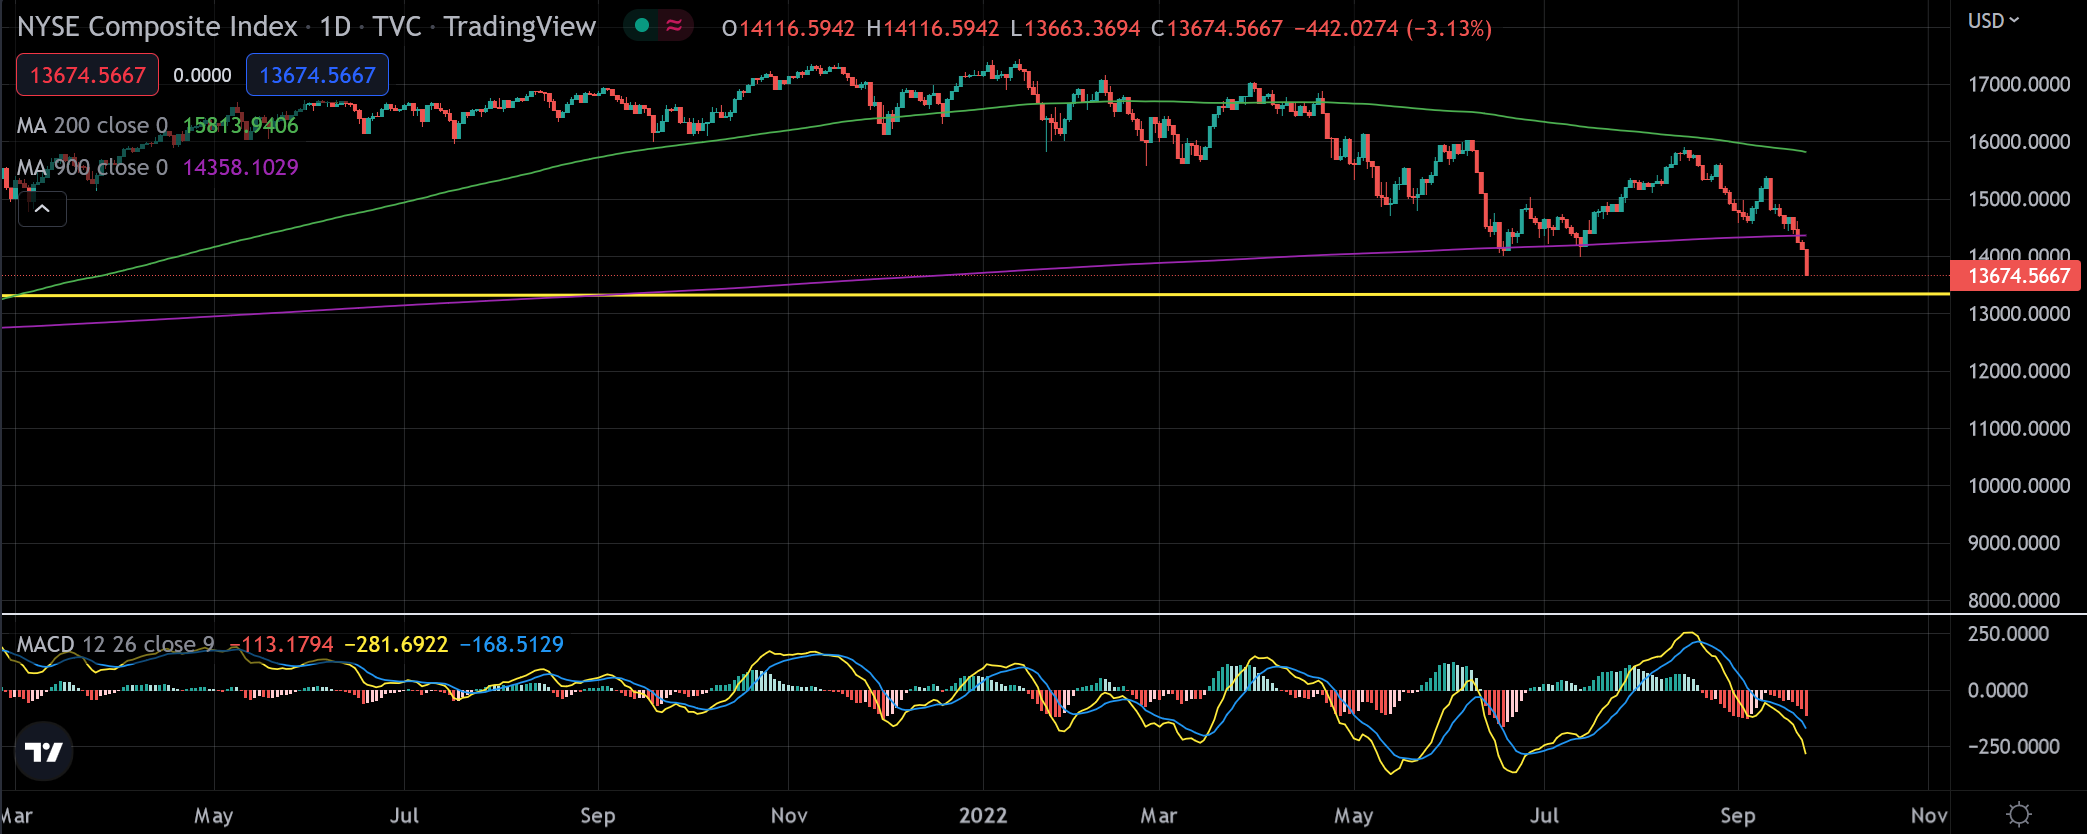Click the MACD signal value −168.5129
The width and height of the screenshot is (2087, 834).
(511, 644)
